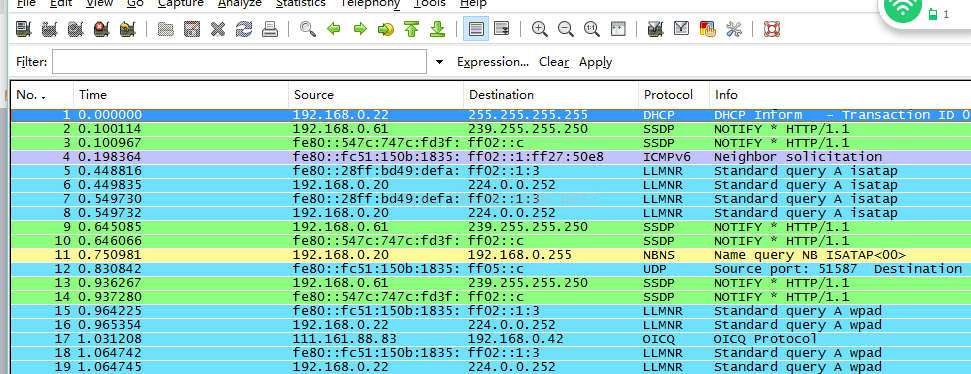Open preferences with wrench icon
This screenshot has width=971, height=374.
[734, 29]
